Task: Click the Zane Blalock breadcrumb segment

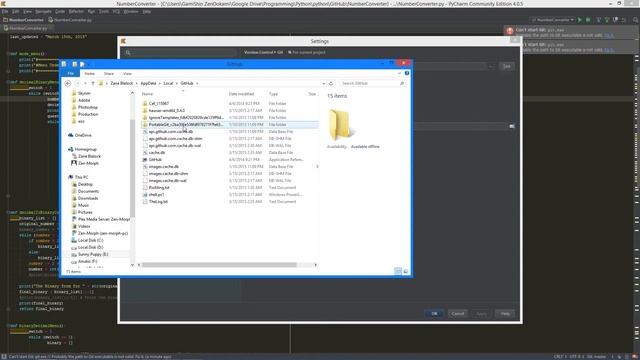Action: coord(122,83)
